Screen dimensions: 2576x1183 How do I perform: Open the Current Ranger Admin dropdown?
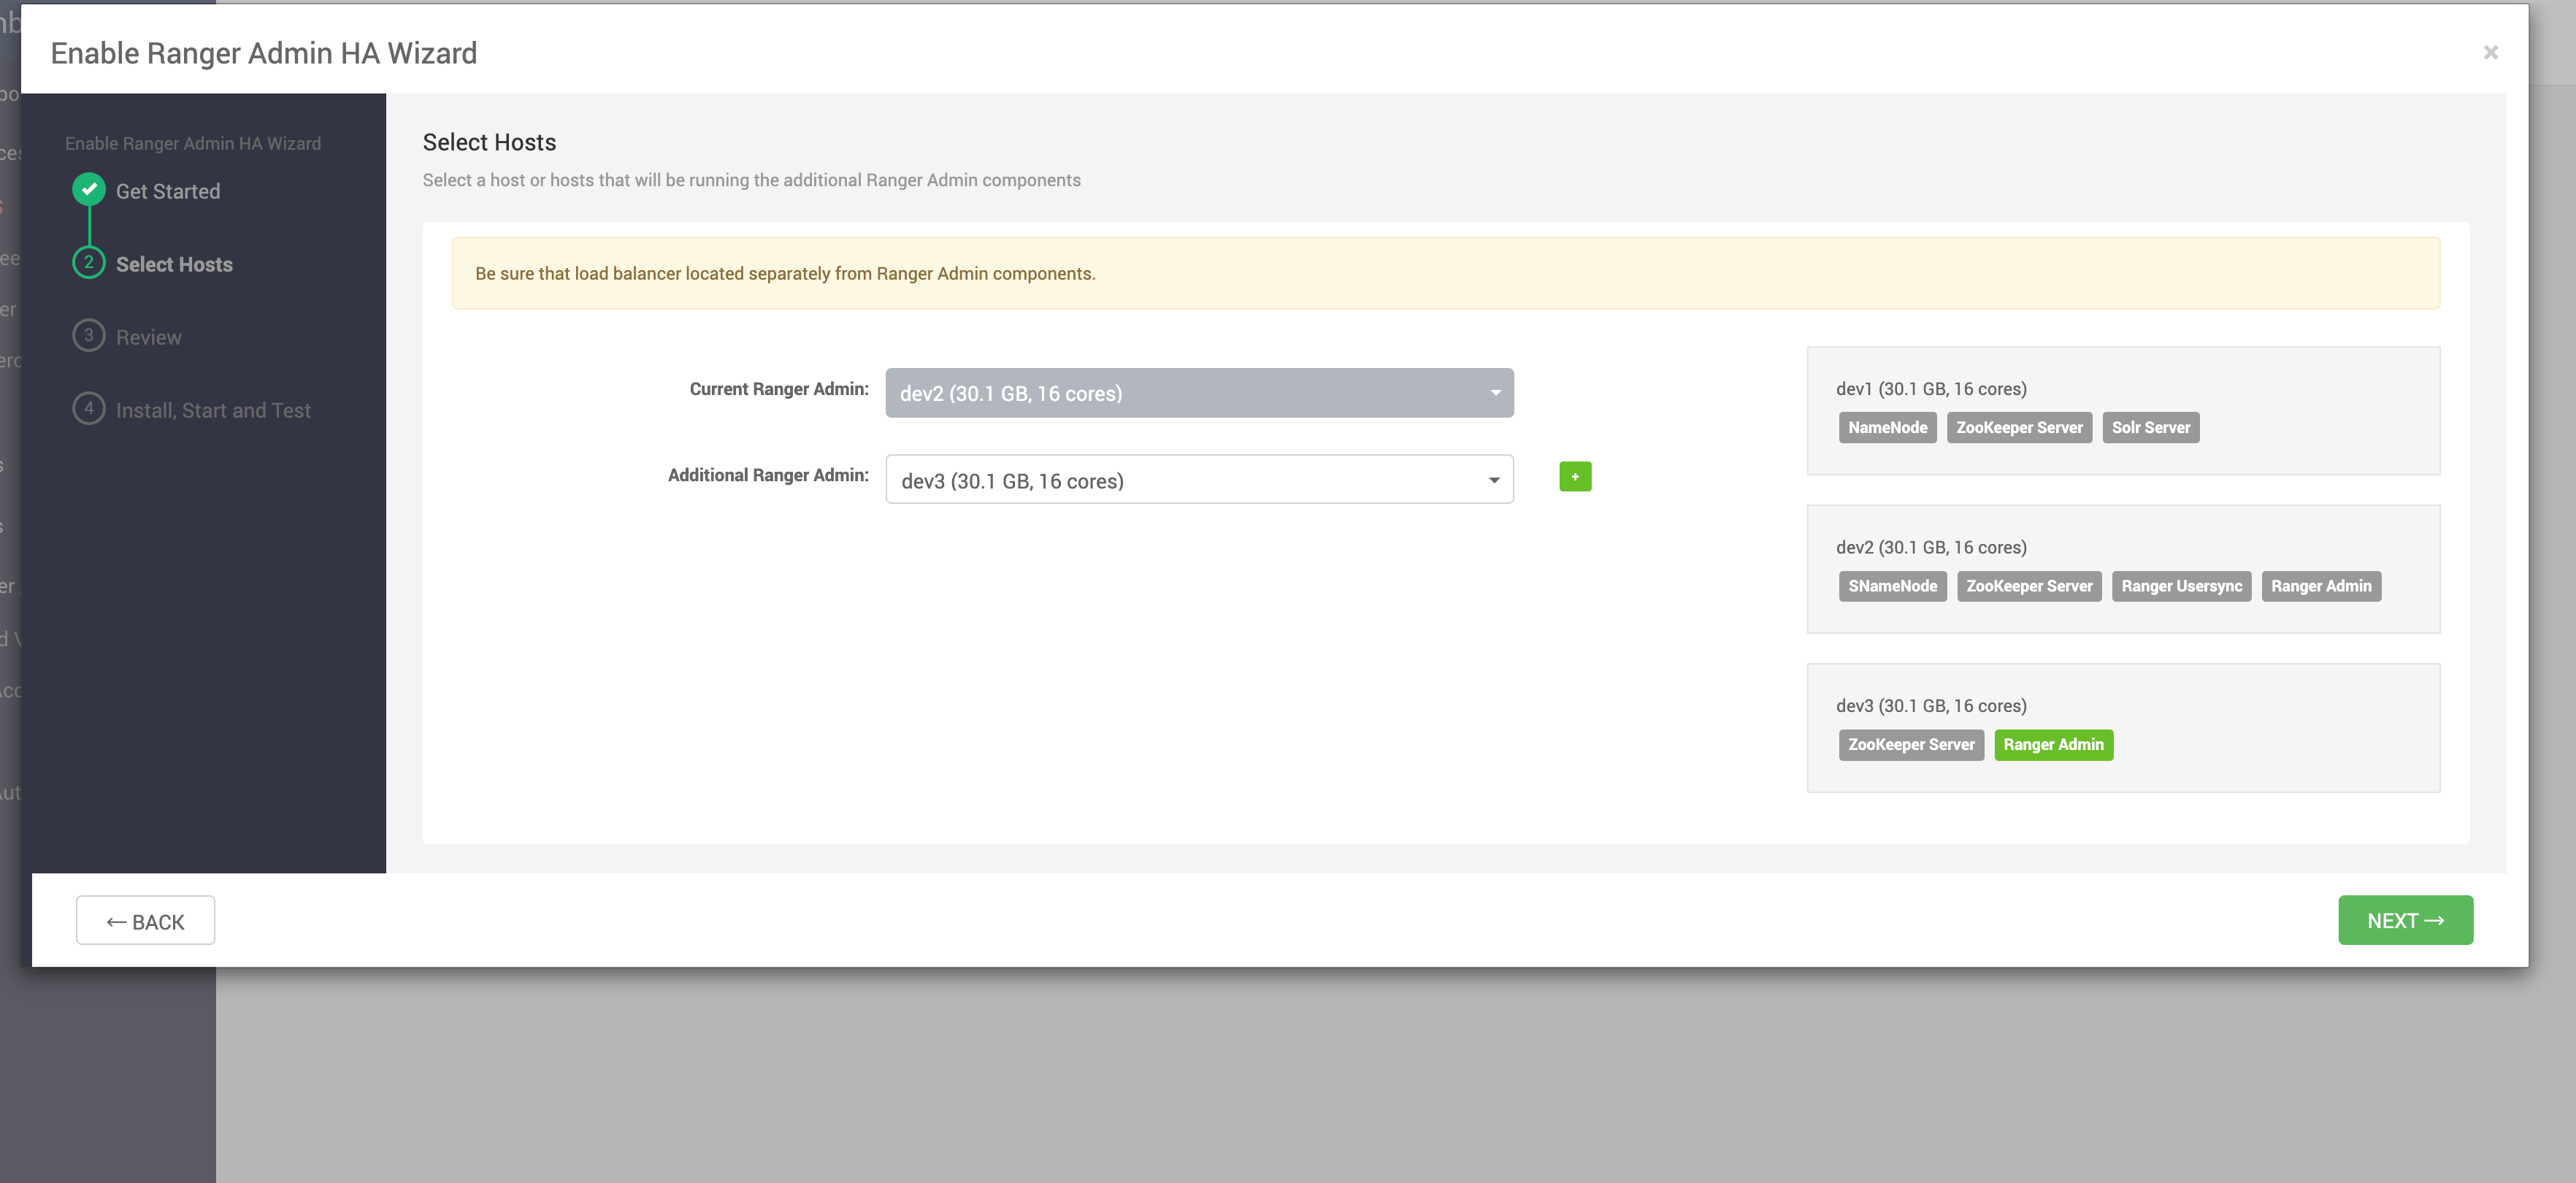coord(1198,393)
